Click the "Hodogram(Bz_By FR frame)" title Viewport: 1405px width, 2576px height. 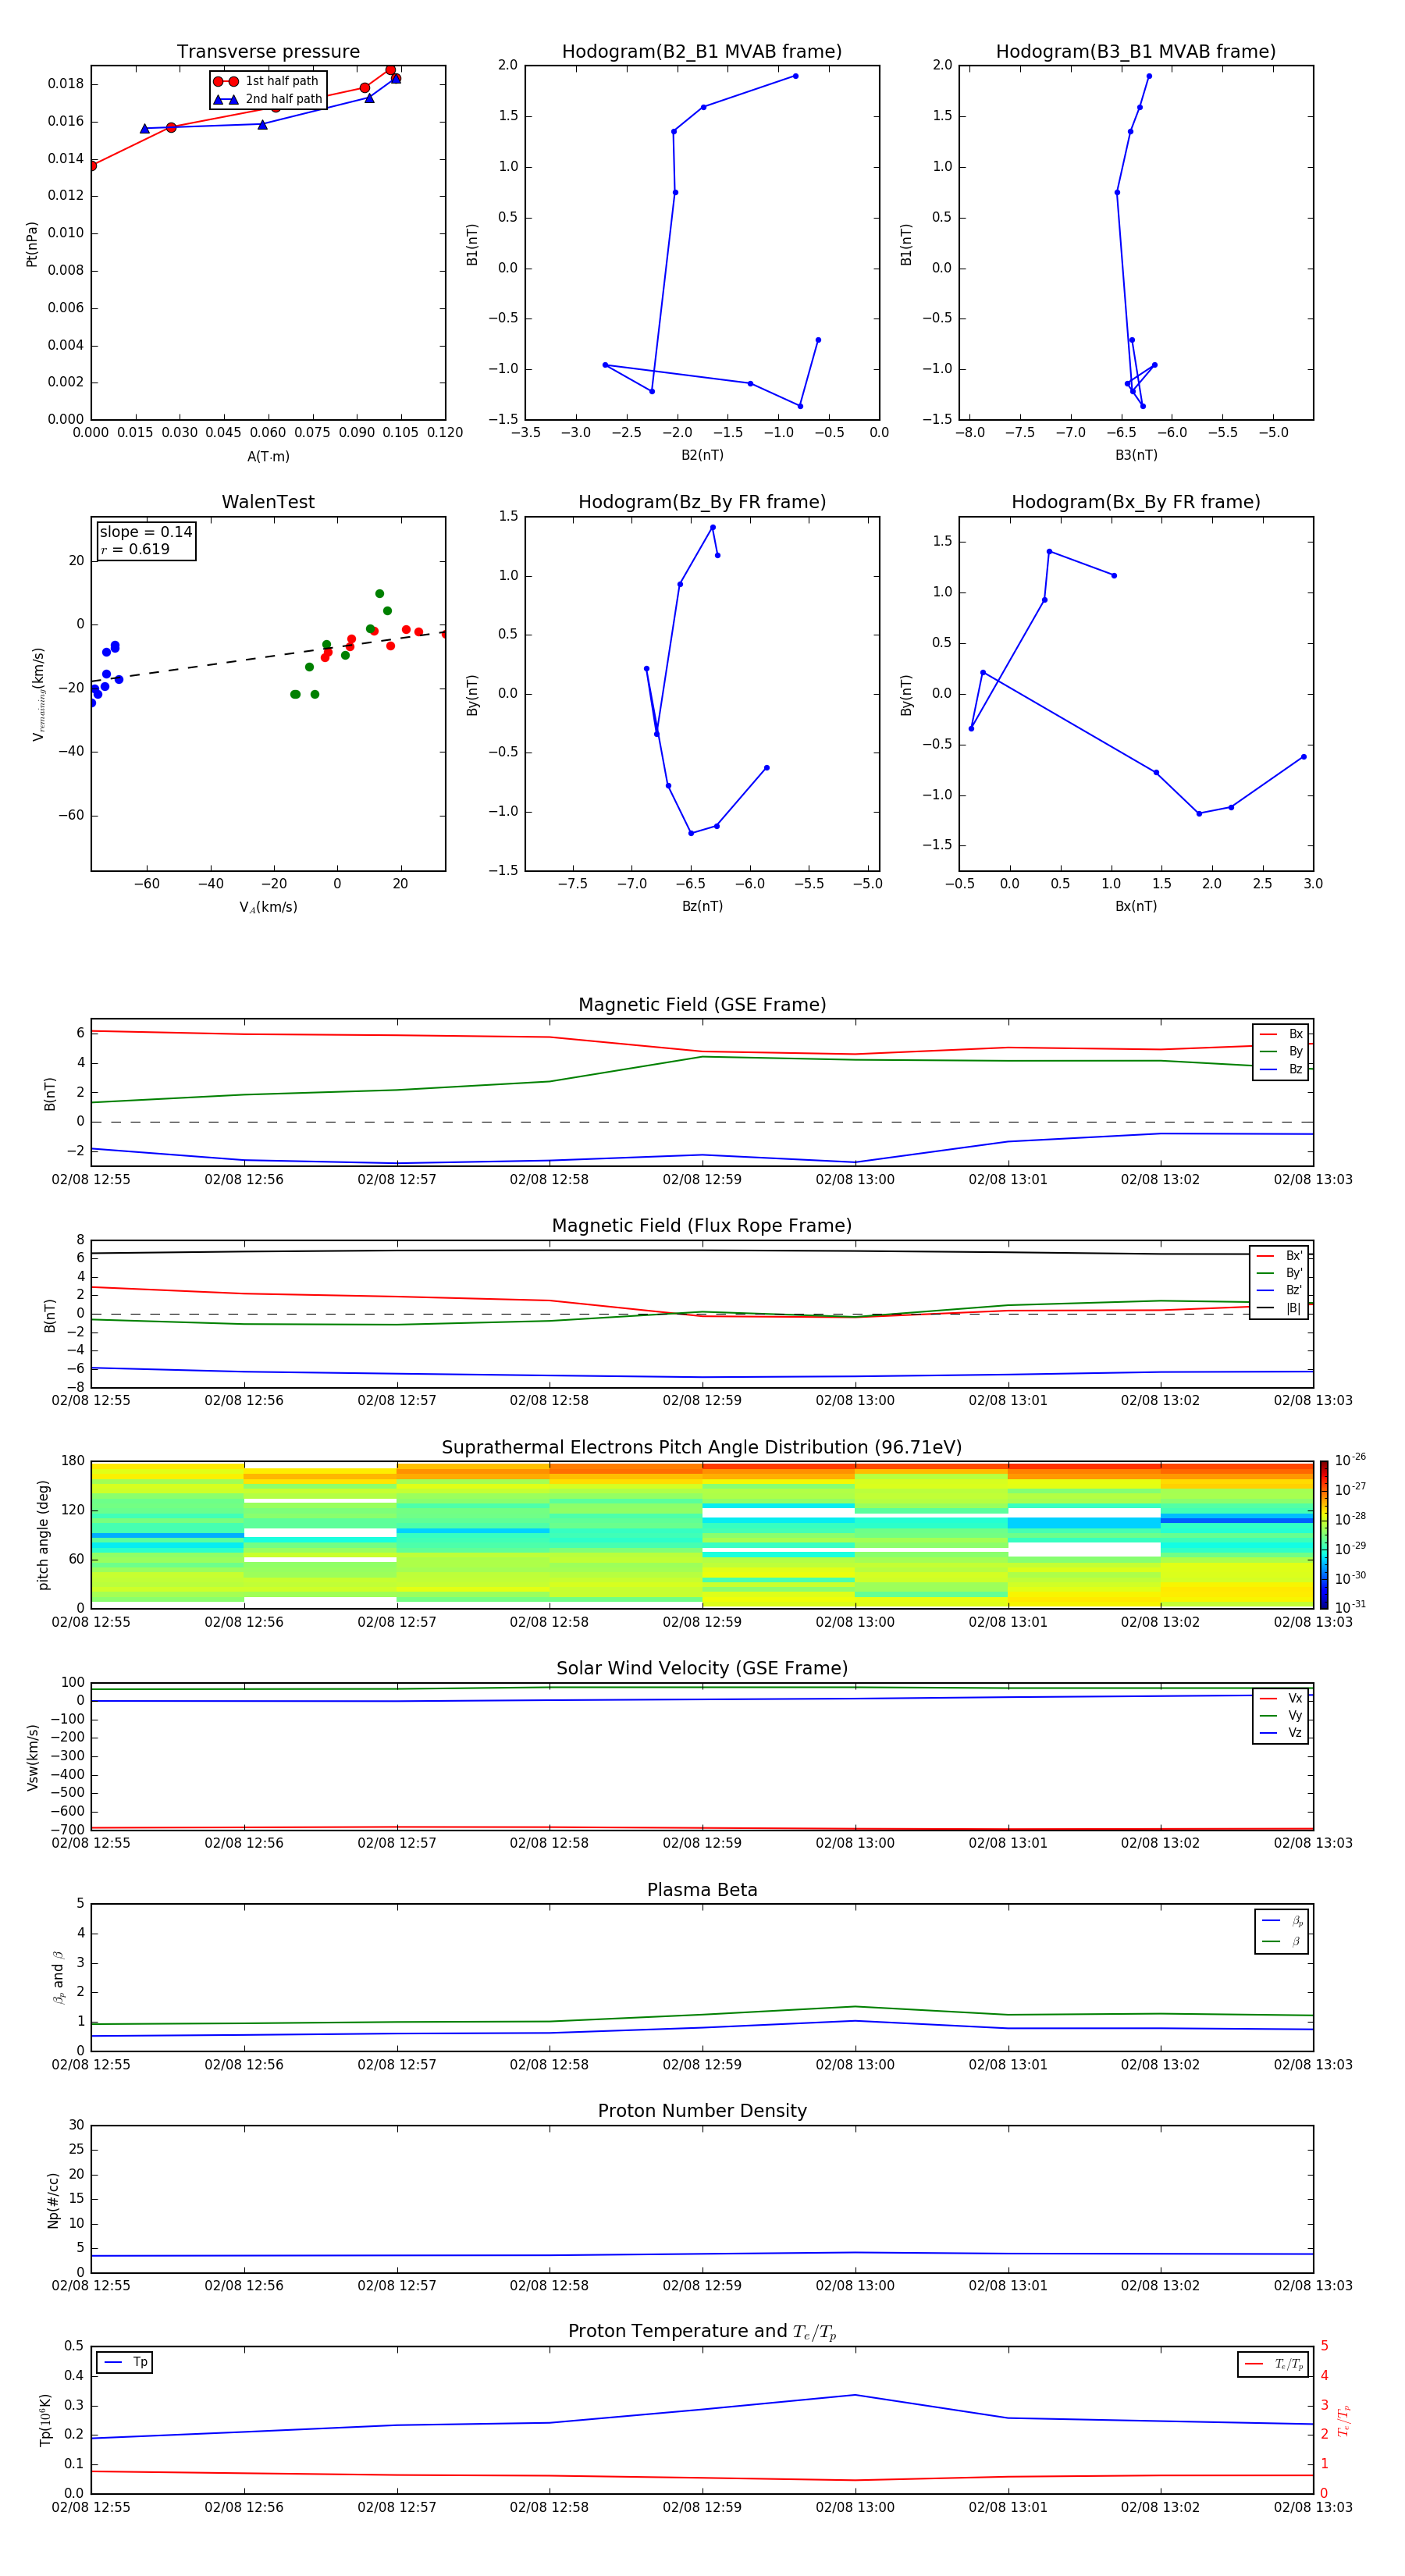[702, 502]
